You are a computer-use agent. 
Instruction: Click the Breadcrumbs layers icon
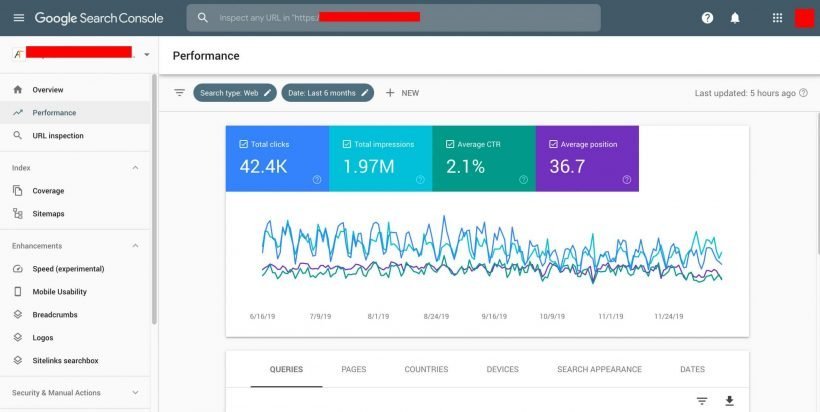coord(18,314)
